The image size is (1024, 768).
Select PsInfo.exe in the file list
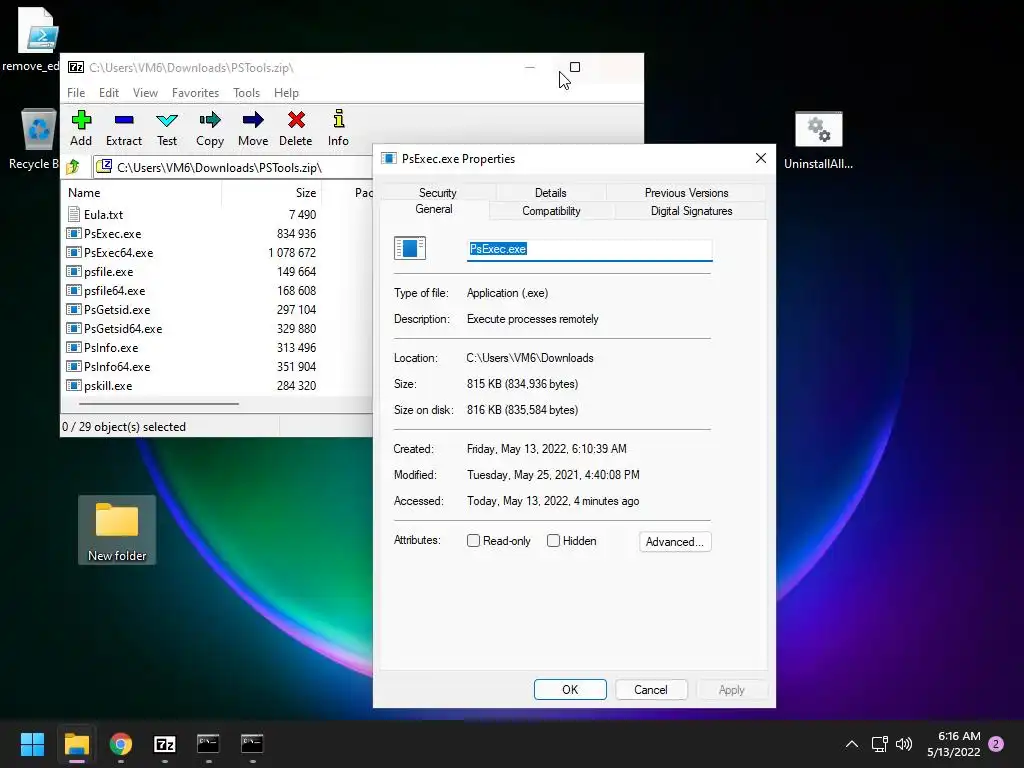pos(111,347)
